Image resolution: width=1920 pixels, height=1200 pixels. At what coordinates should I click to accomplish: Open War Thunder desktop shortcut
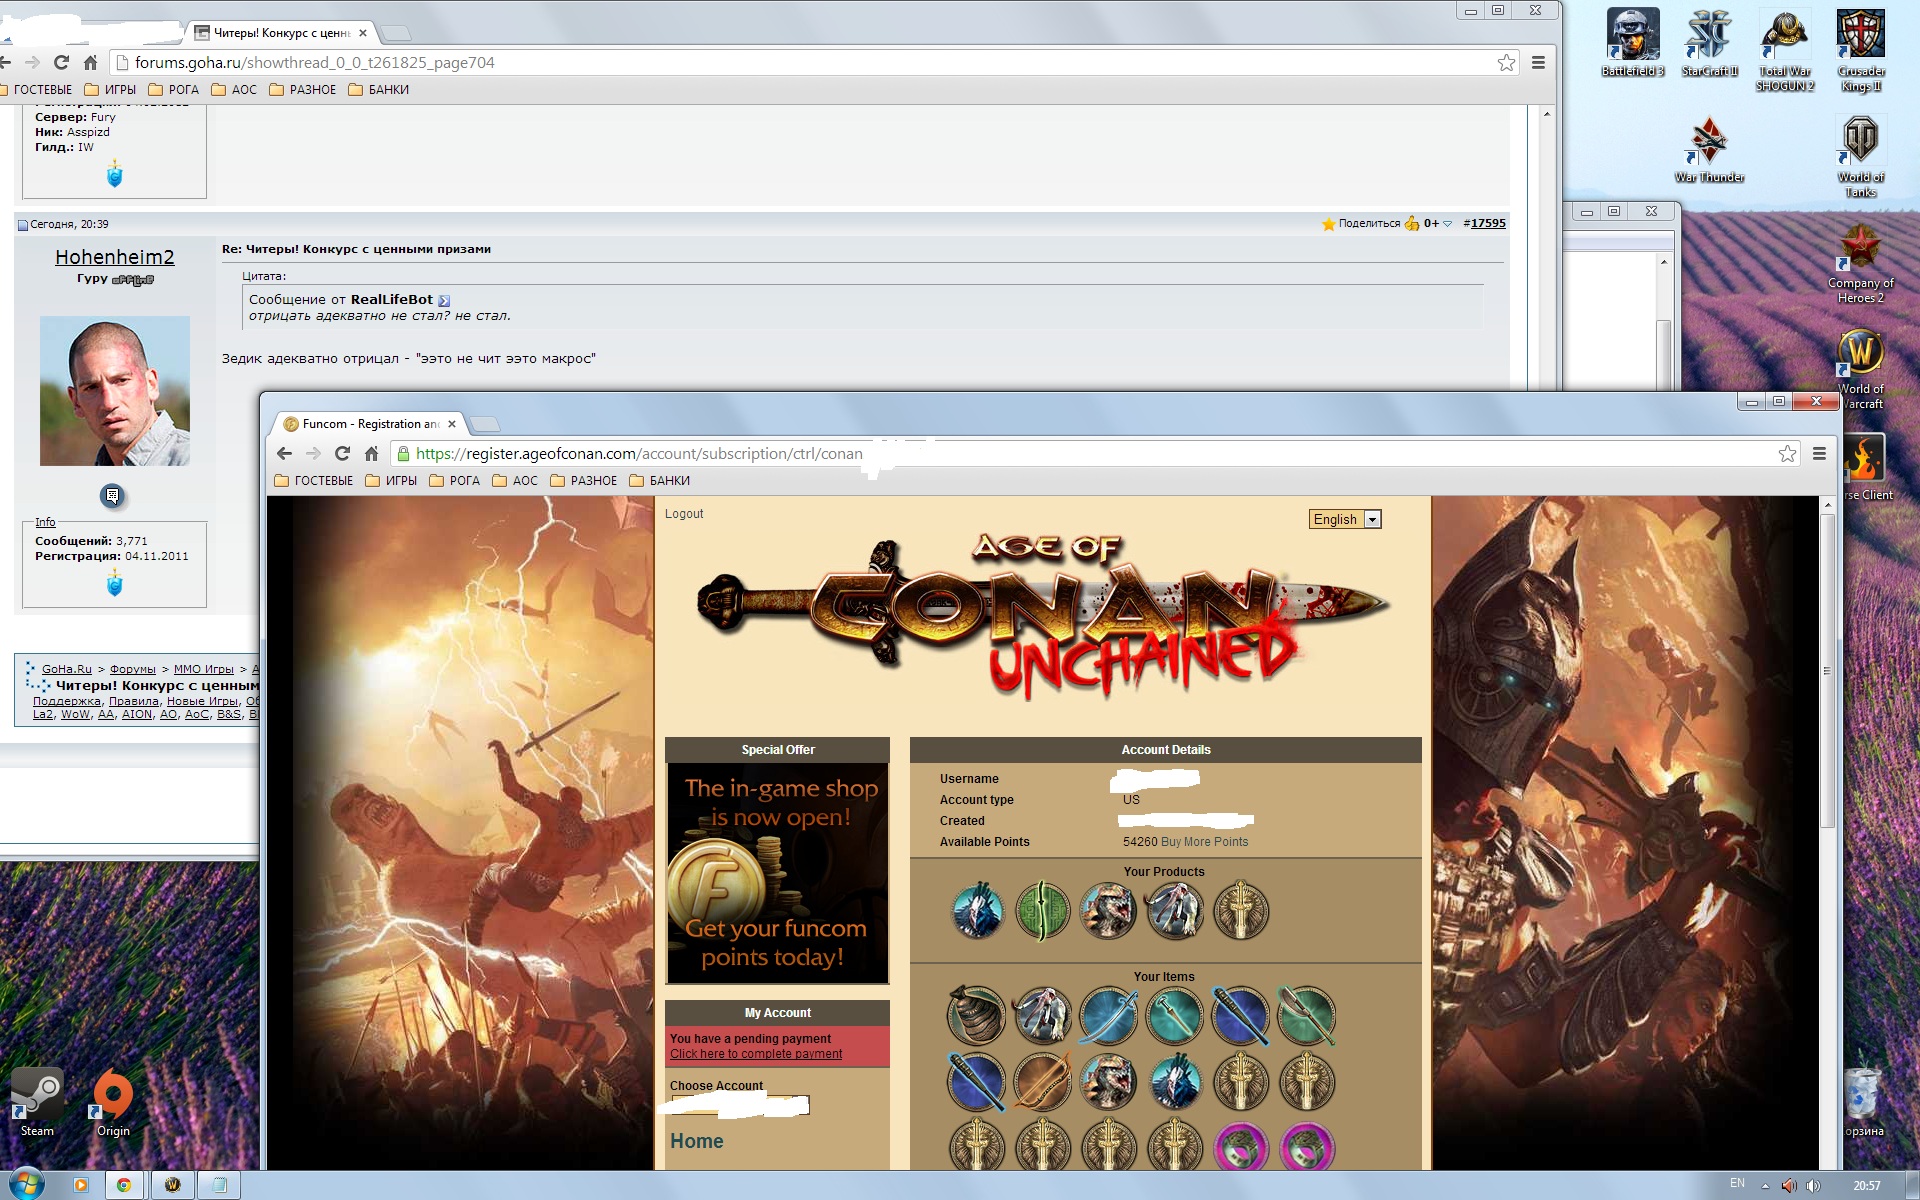[x=1709, y=142]
